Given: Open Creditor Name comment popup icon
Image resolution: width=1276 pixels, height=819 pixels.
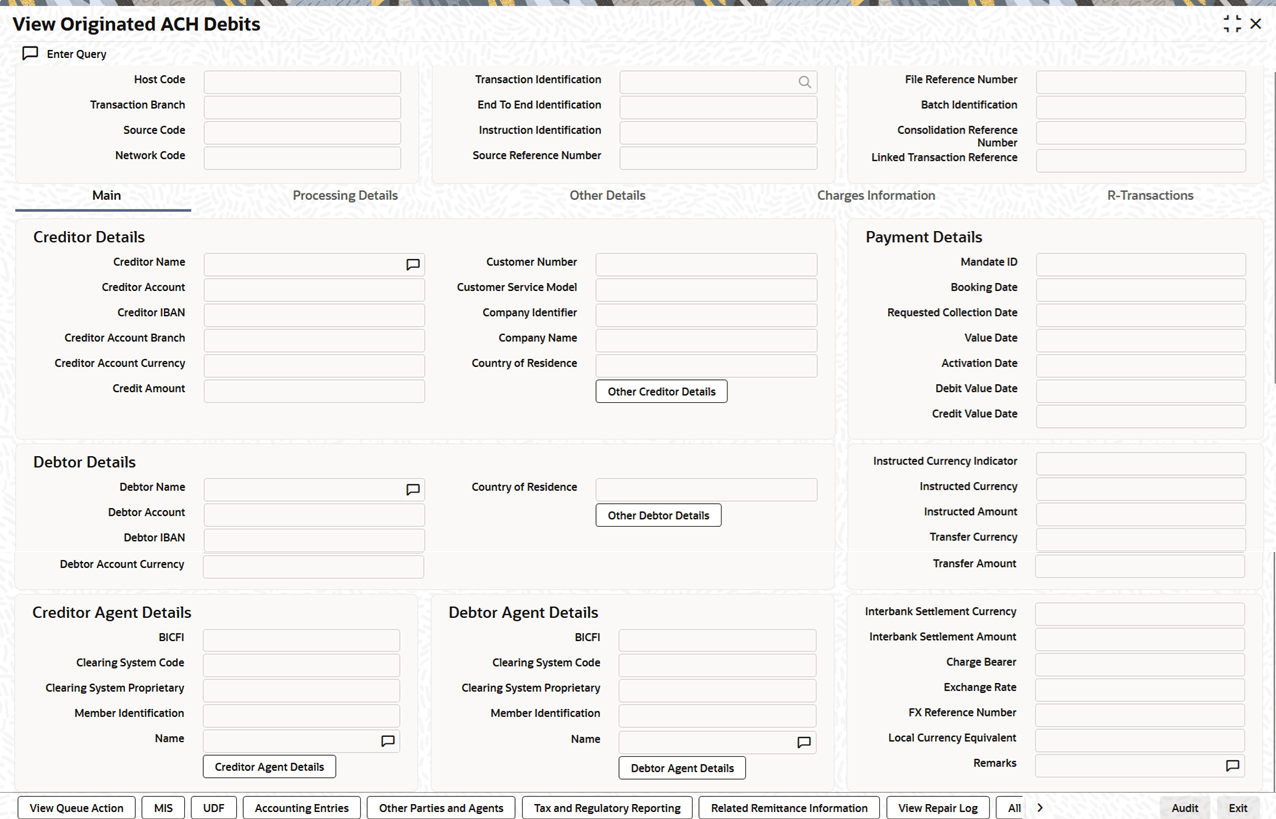Looking at the screenshot, I should click(x=413, y=265).
